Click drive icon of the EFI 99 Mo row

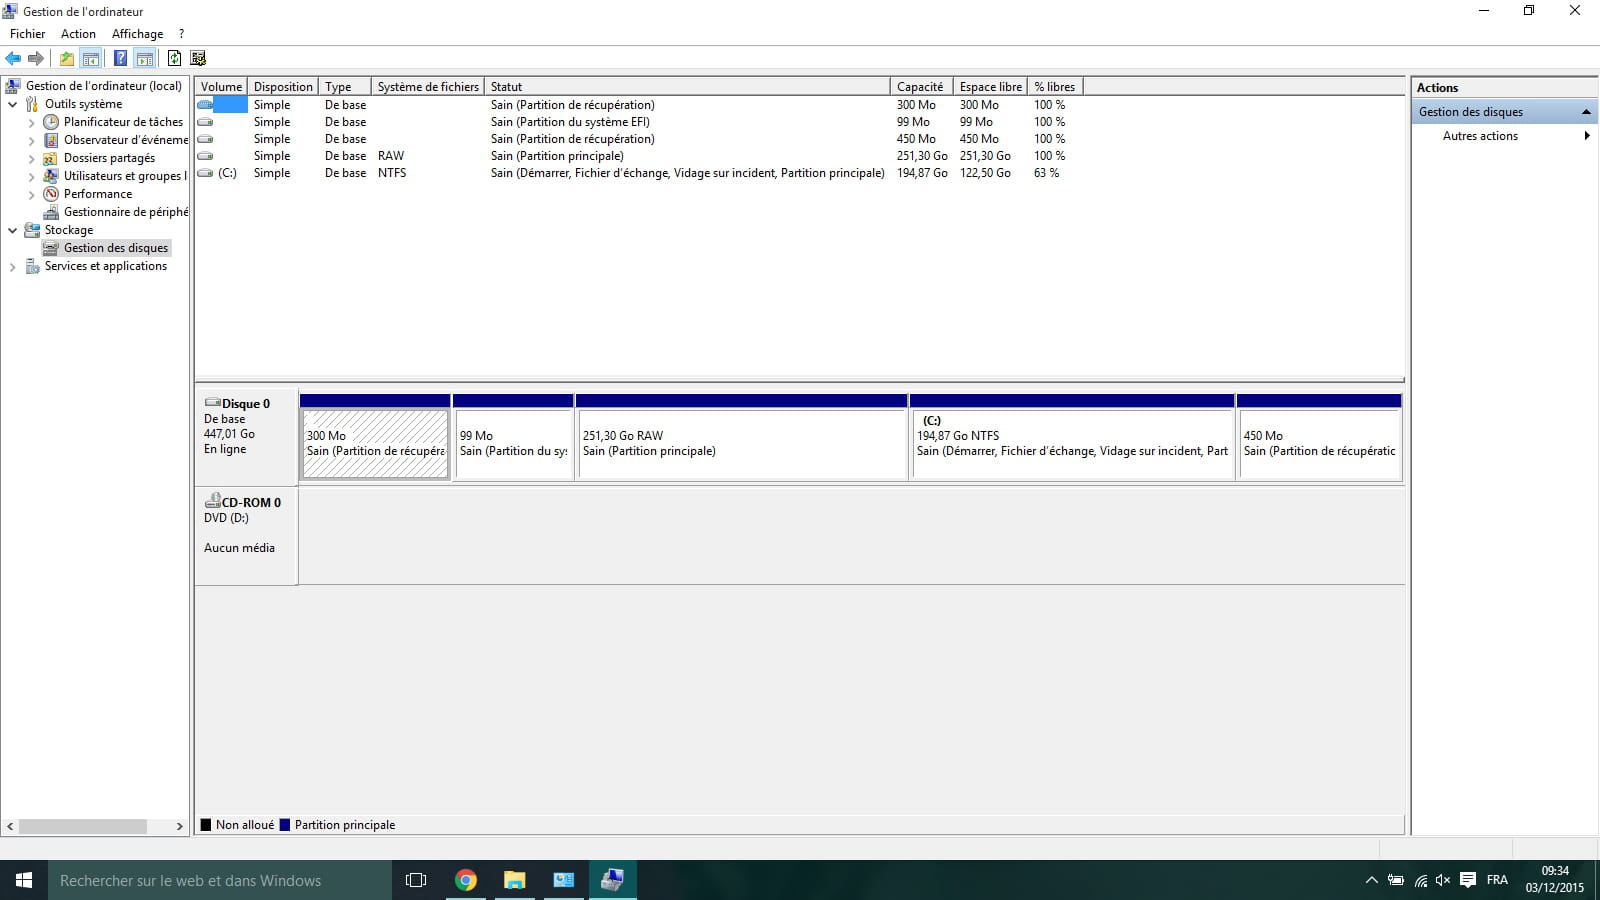coord(205,122)
